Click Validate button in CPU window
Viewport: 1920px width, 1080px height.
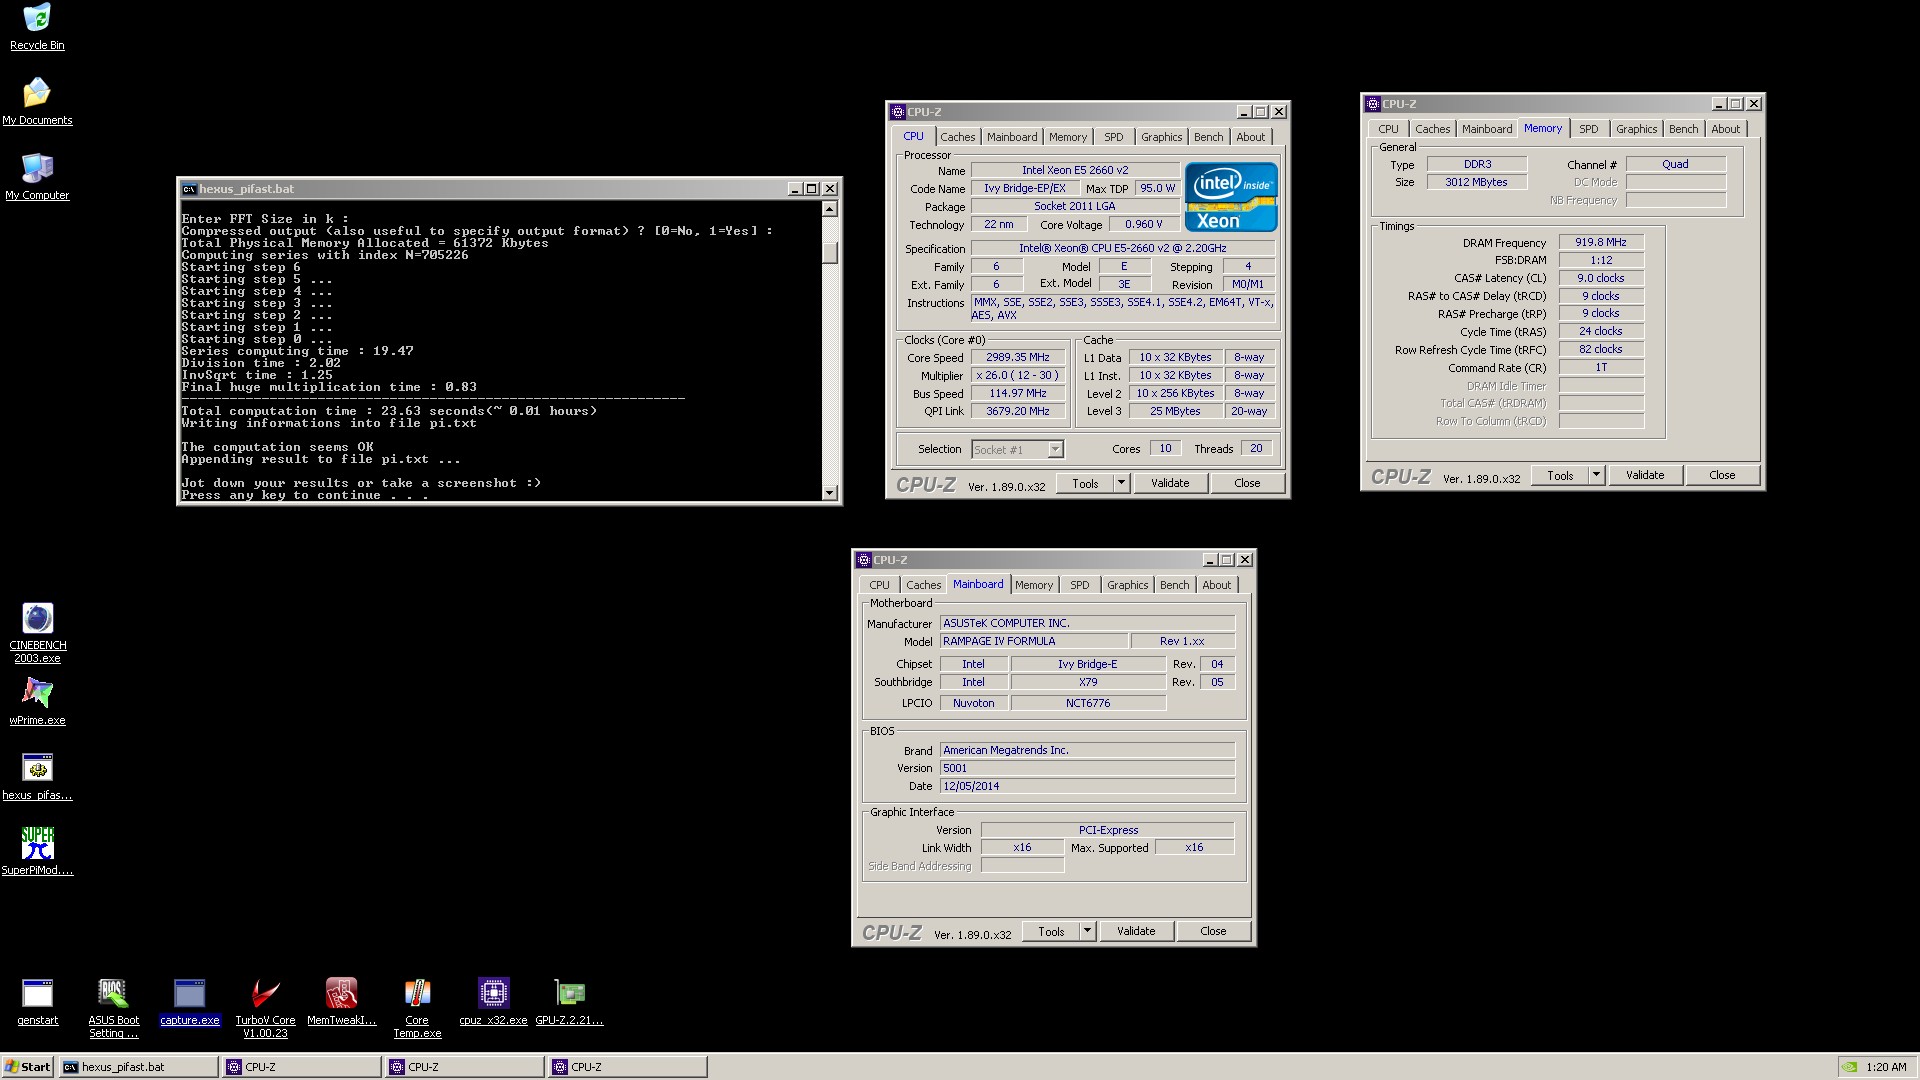[1170, 483]
